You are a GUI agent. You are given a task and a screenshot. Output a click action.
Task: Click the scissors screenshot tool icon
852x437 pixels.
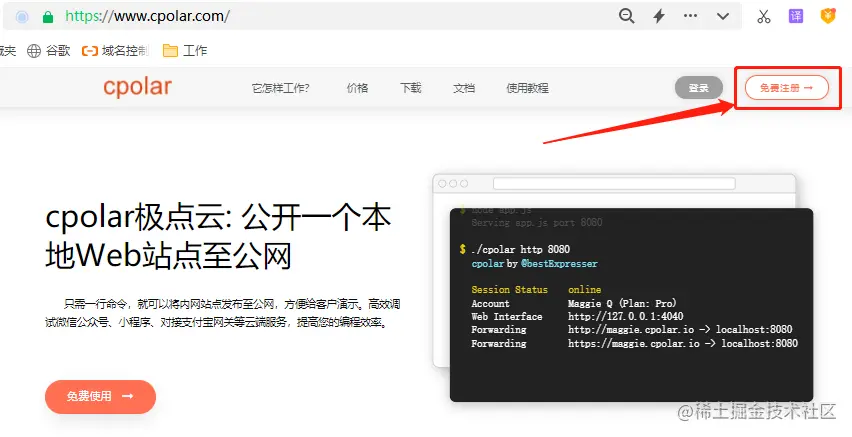coord(763,16)
